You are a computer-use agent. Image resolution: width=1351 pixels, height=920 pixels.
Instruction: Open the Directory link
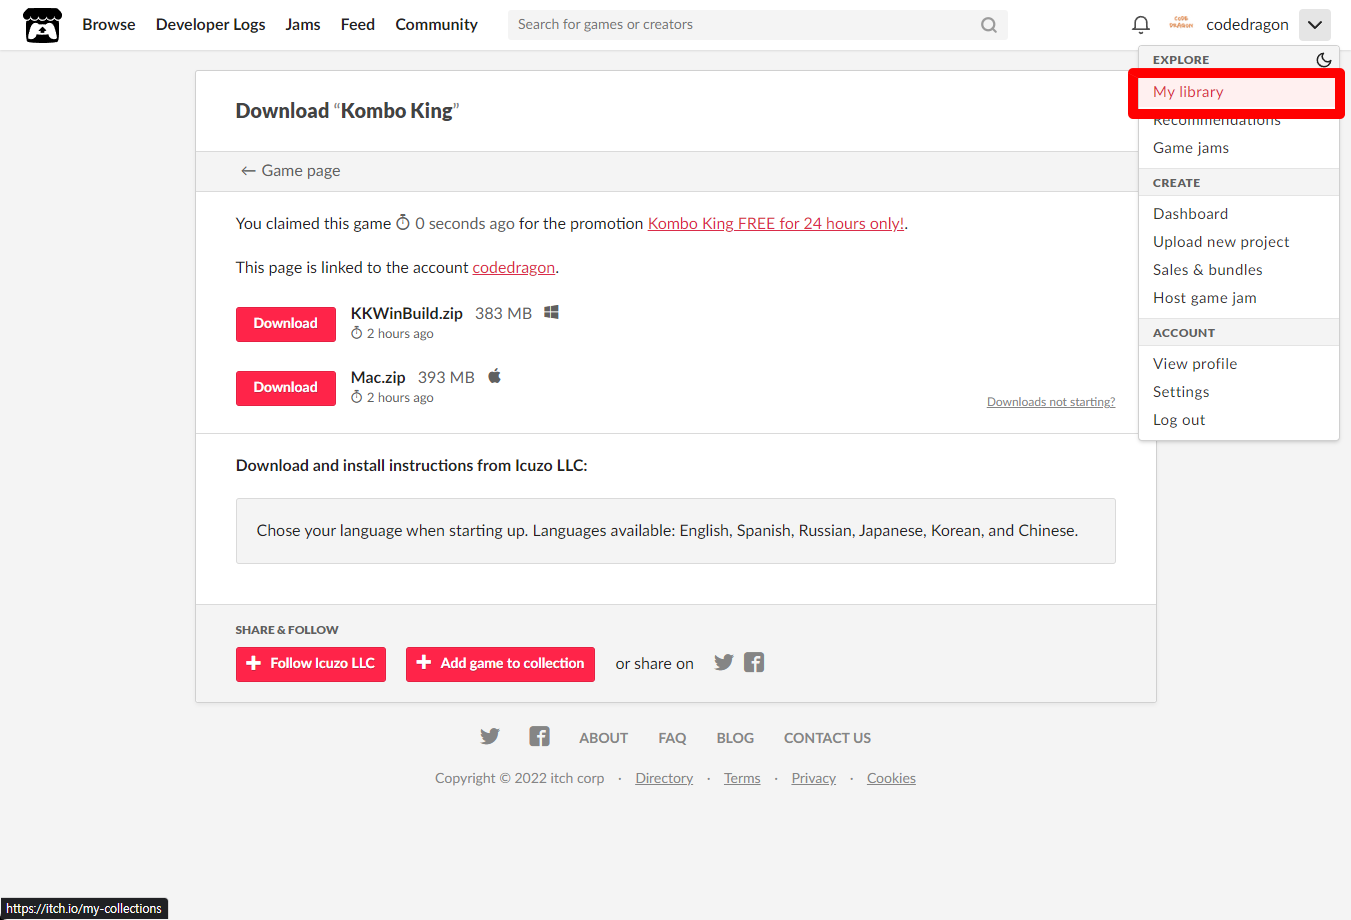(664, 778)
